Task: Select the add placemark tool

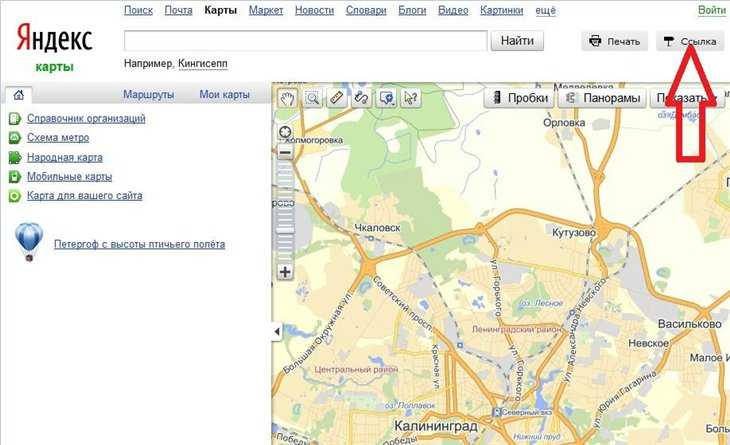Action: (x=386, y=98)
